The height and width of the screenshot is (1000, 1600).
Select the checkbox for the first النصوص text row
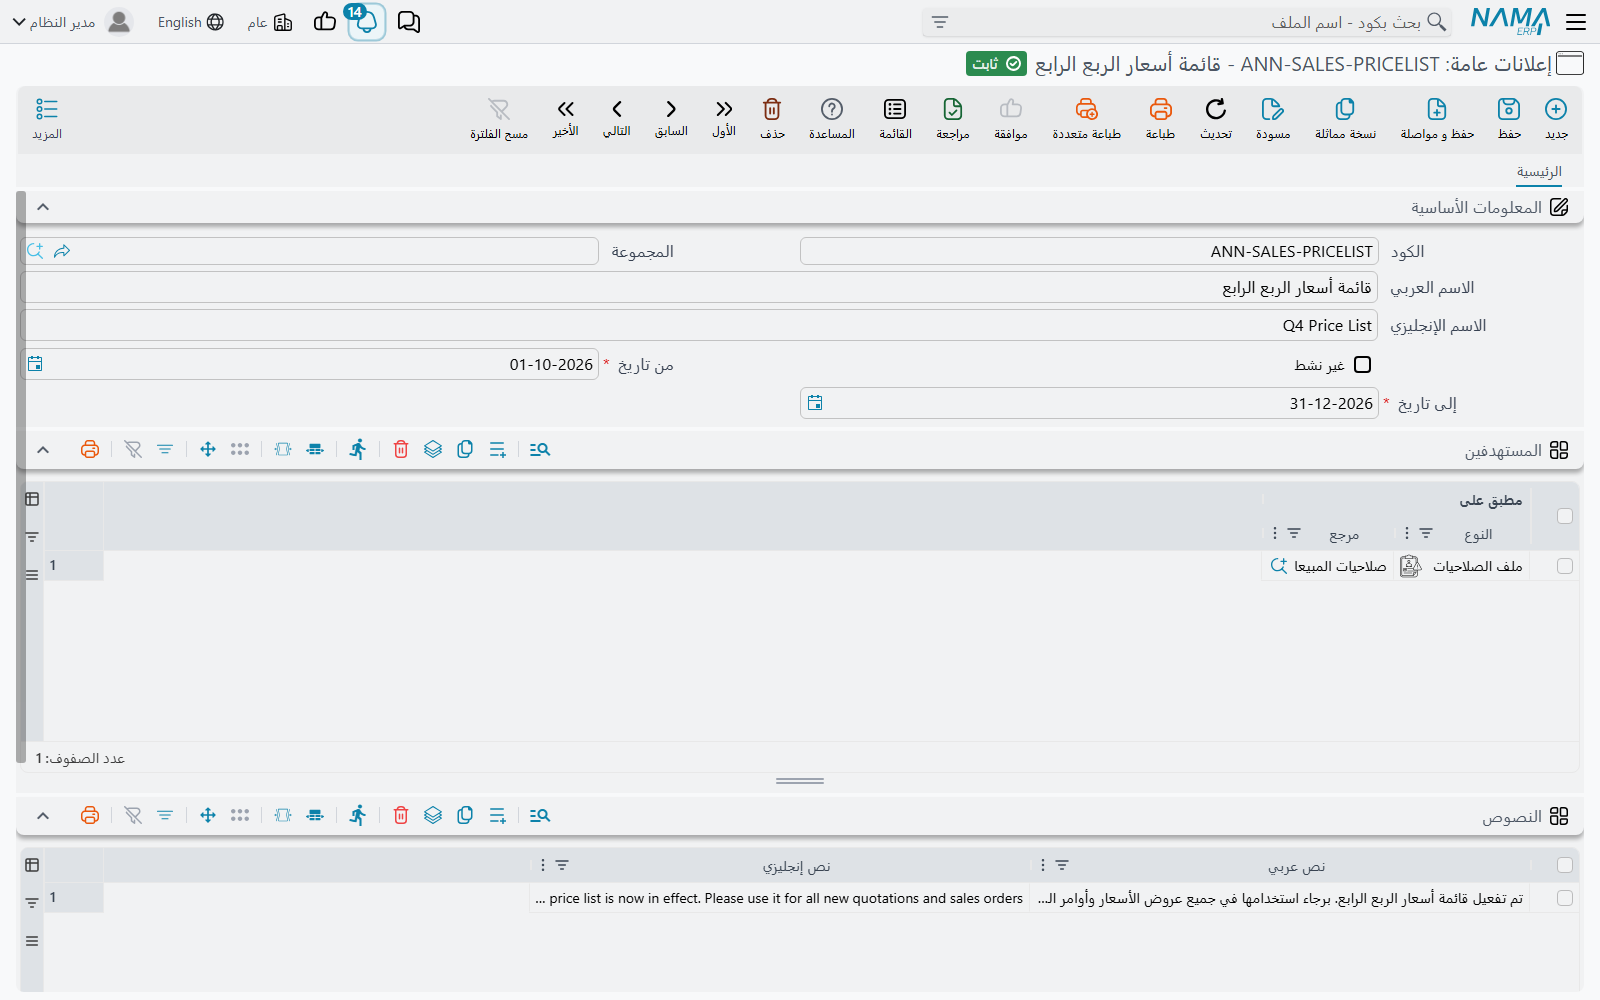coord(1565,898)
